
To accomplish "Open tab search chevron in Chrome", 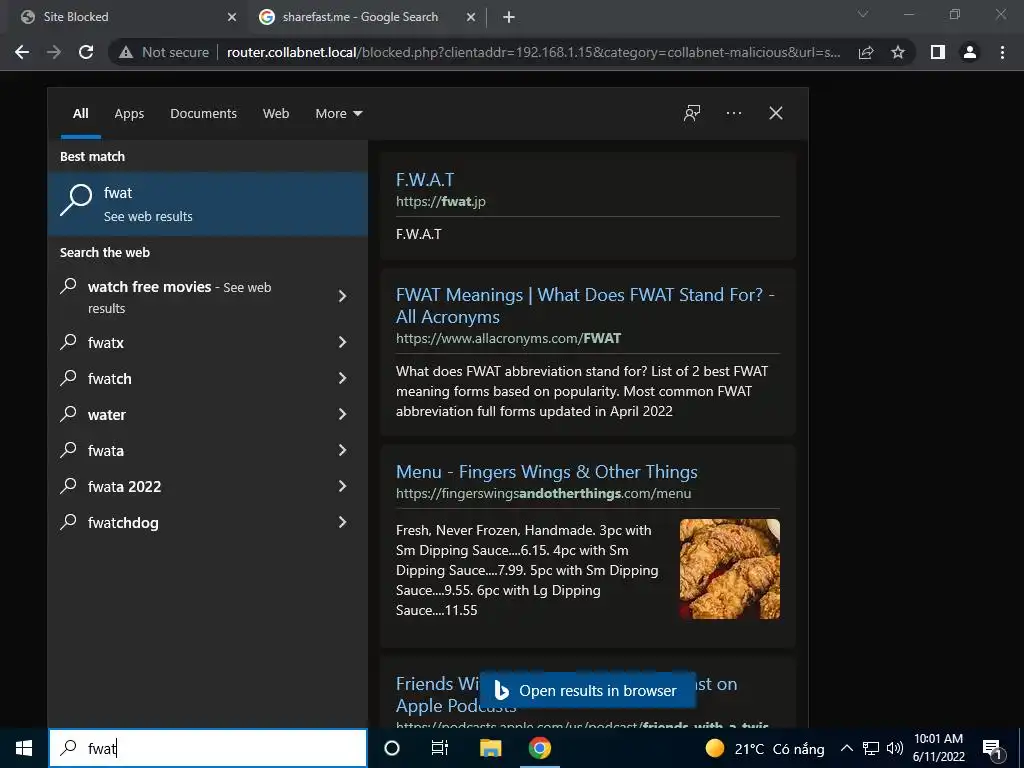I will [x=863, y=14].
